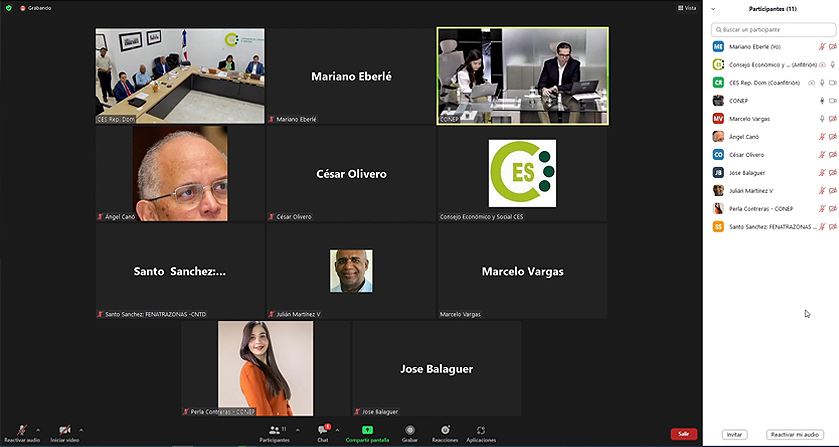Click the red Salir button
839x447 pixels.
pos(684,434)
